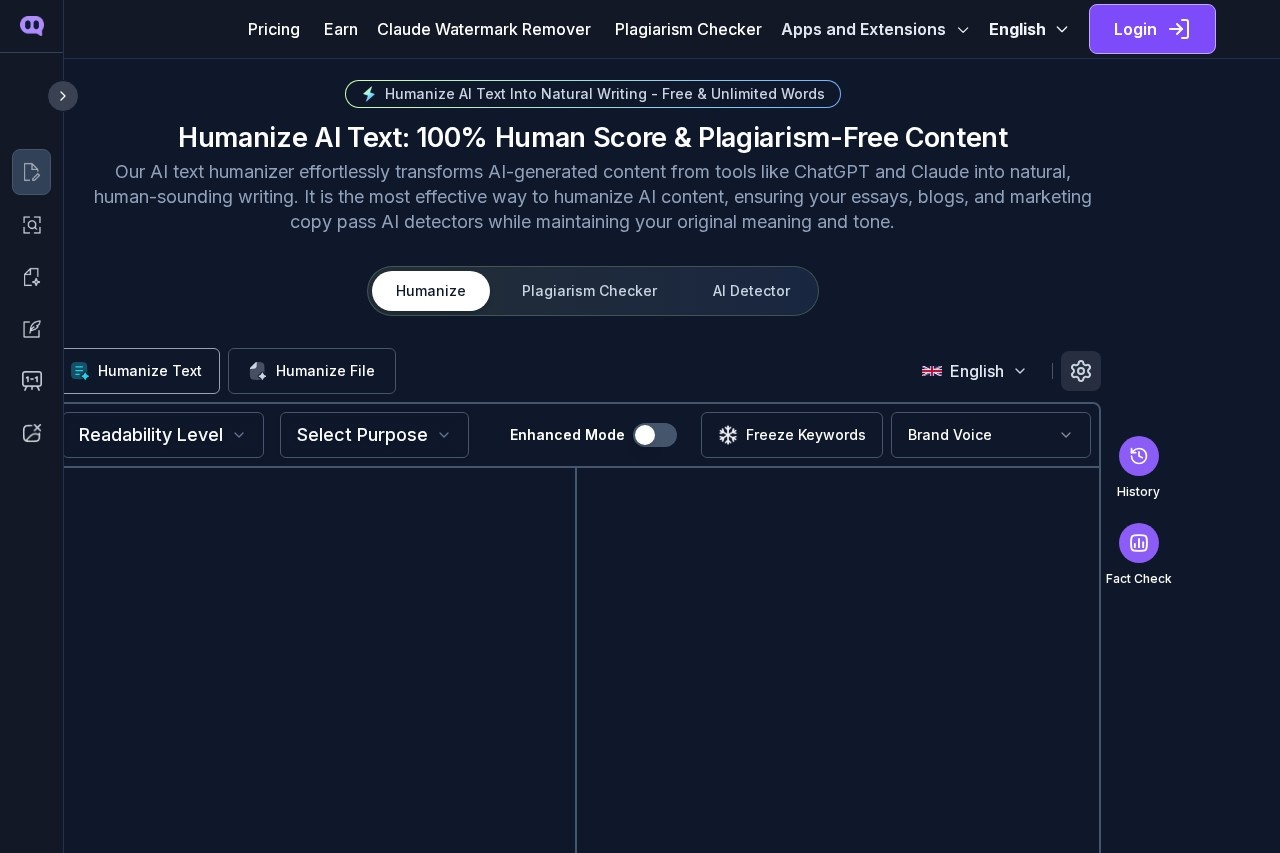Image resolution: width=1280 pixels, height=853 pixels.
Task: Open the pen-on-square writing icon in sidebar
Action: tap(32, 329)
